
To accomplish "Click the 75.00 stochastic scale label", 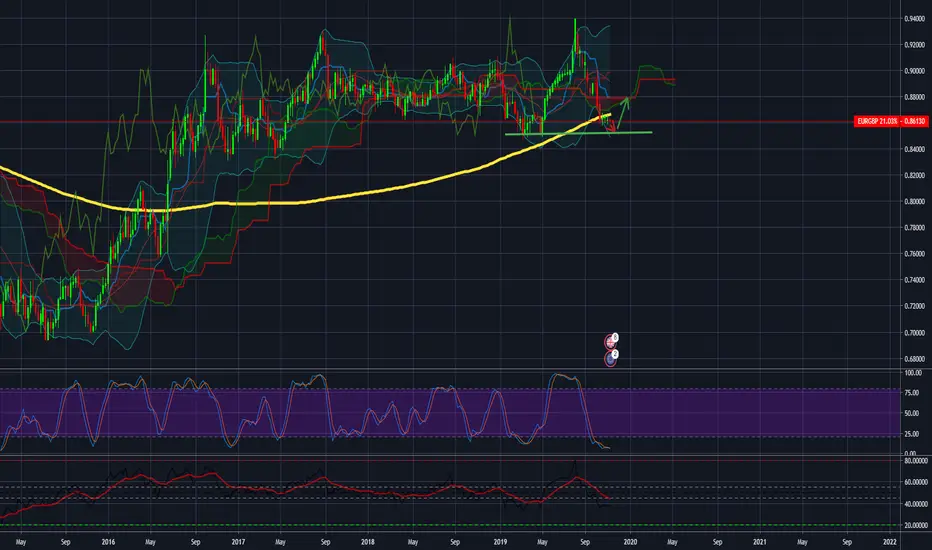I will click(x=913, y=393).
